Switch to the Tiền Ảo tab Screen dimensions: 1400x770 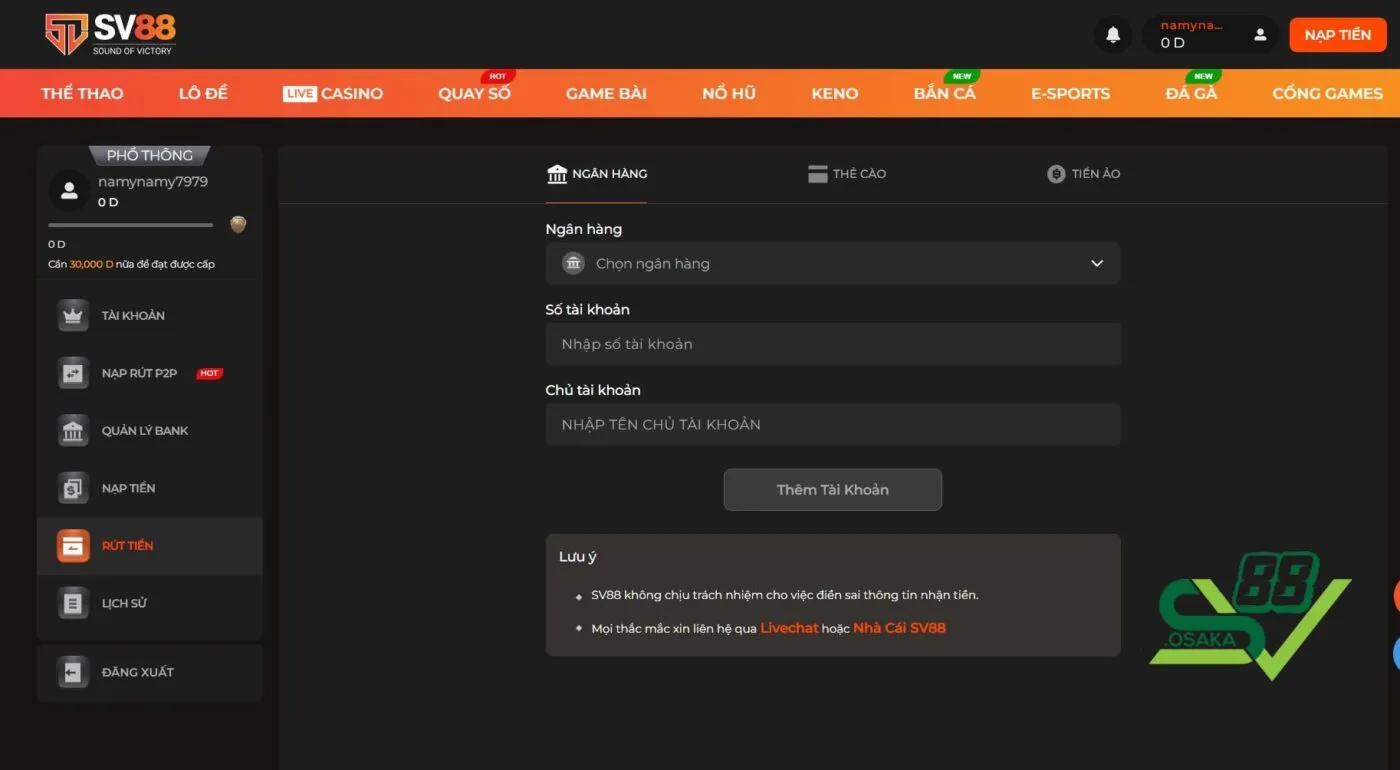pos(1084,174)
